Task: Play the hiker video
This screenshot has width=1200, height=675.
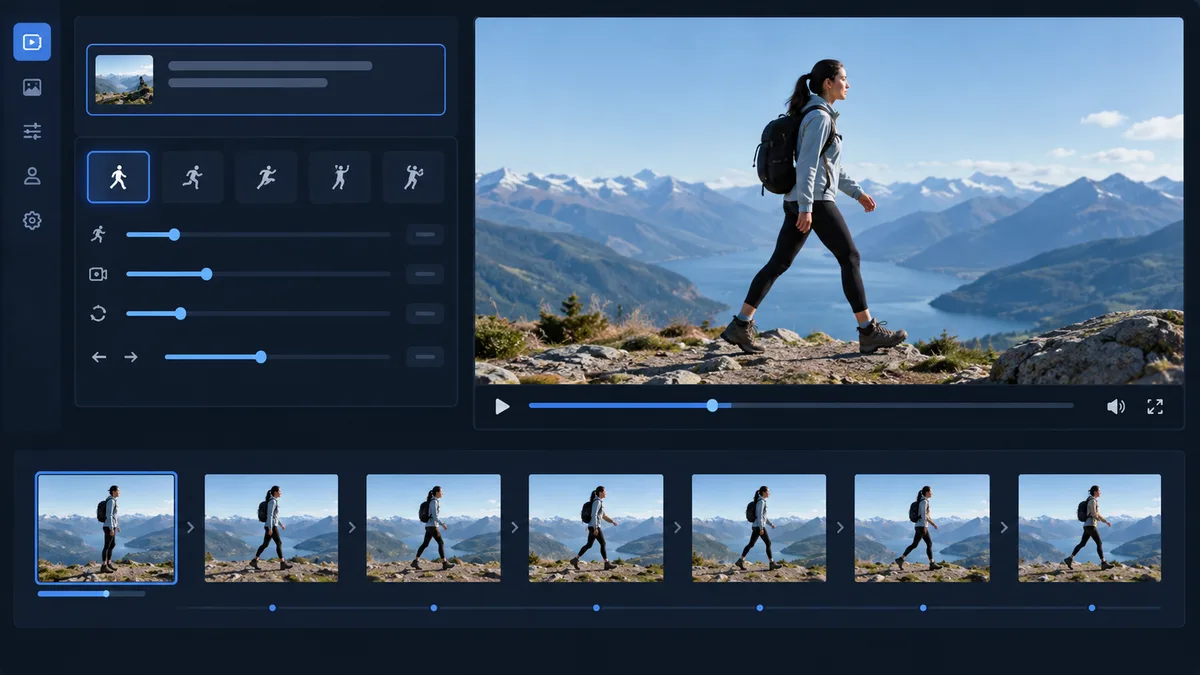Action: coord(502,406)
